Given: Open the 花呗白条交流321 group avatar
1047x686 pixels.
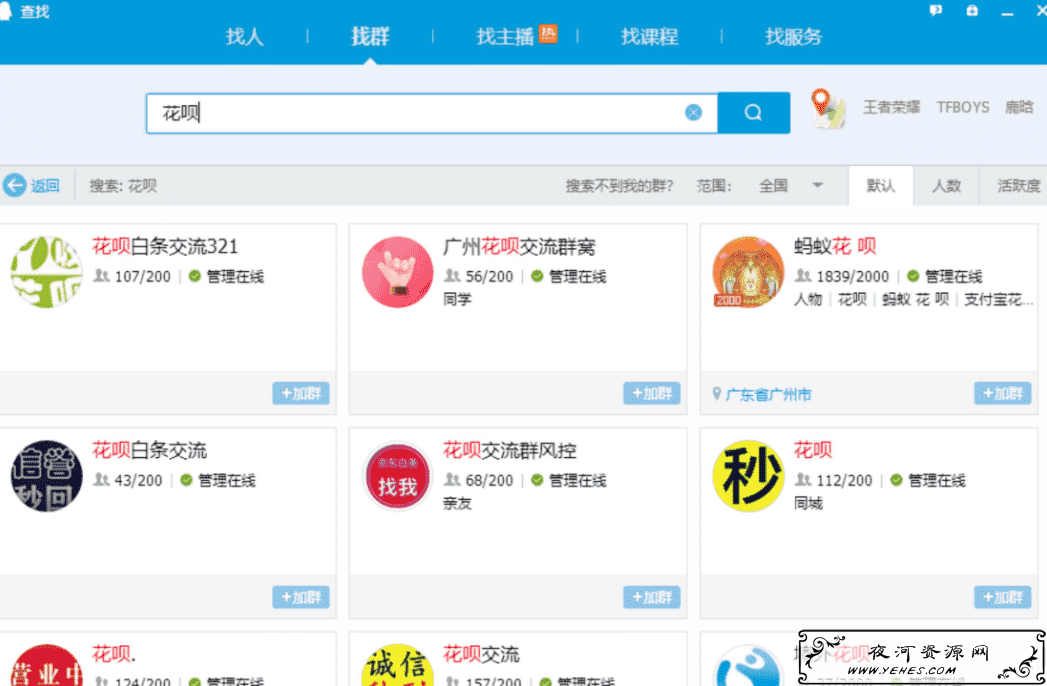Looking at the screenshot, I should click(46, 271).
